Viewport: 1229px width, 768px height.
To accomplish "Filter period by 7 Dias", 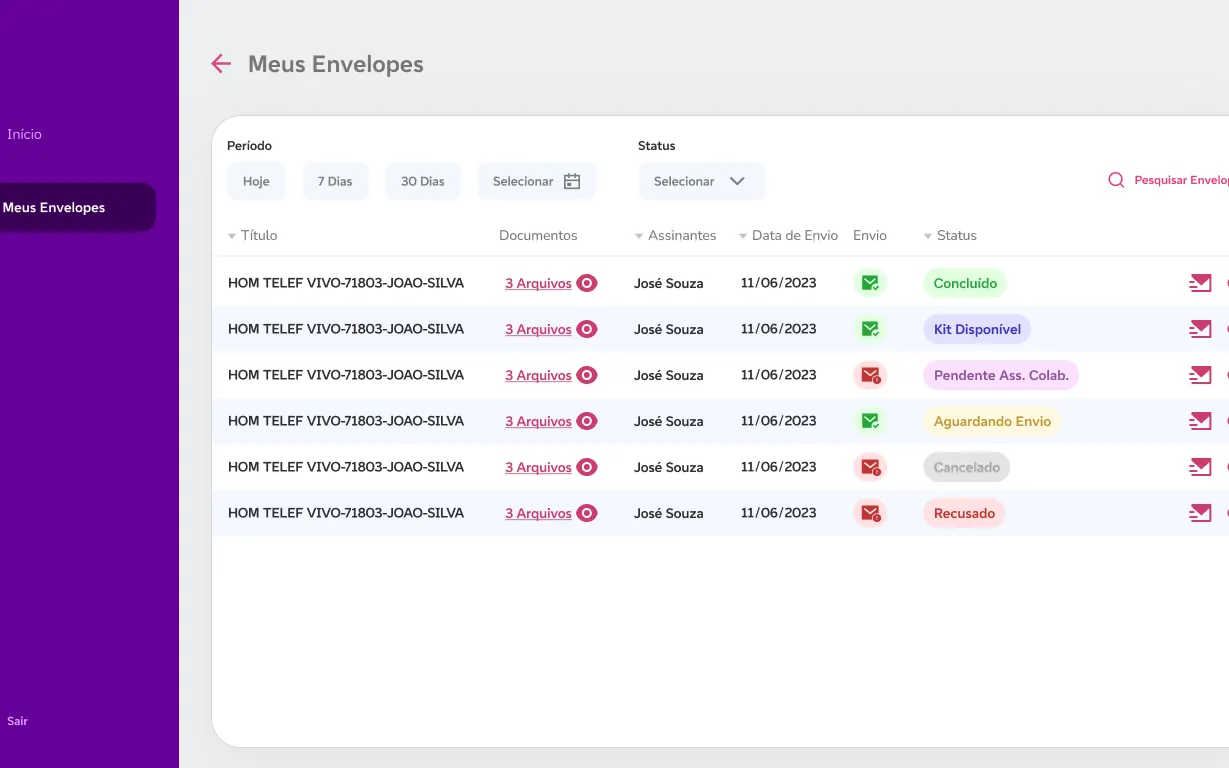I will point(335,181).
